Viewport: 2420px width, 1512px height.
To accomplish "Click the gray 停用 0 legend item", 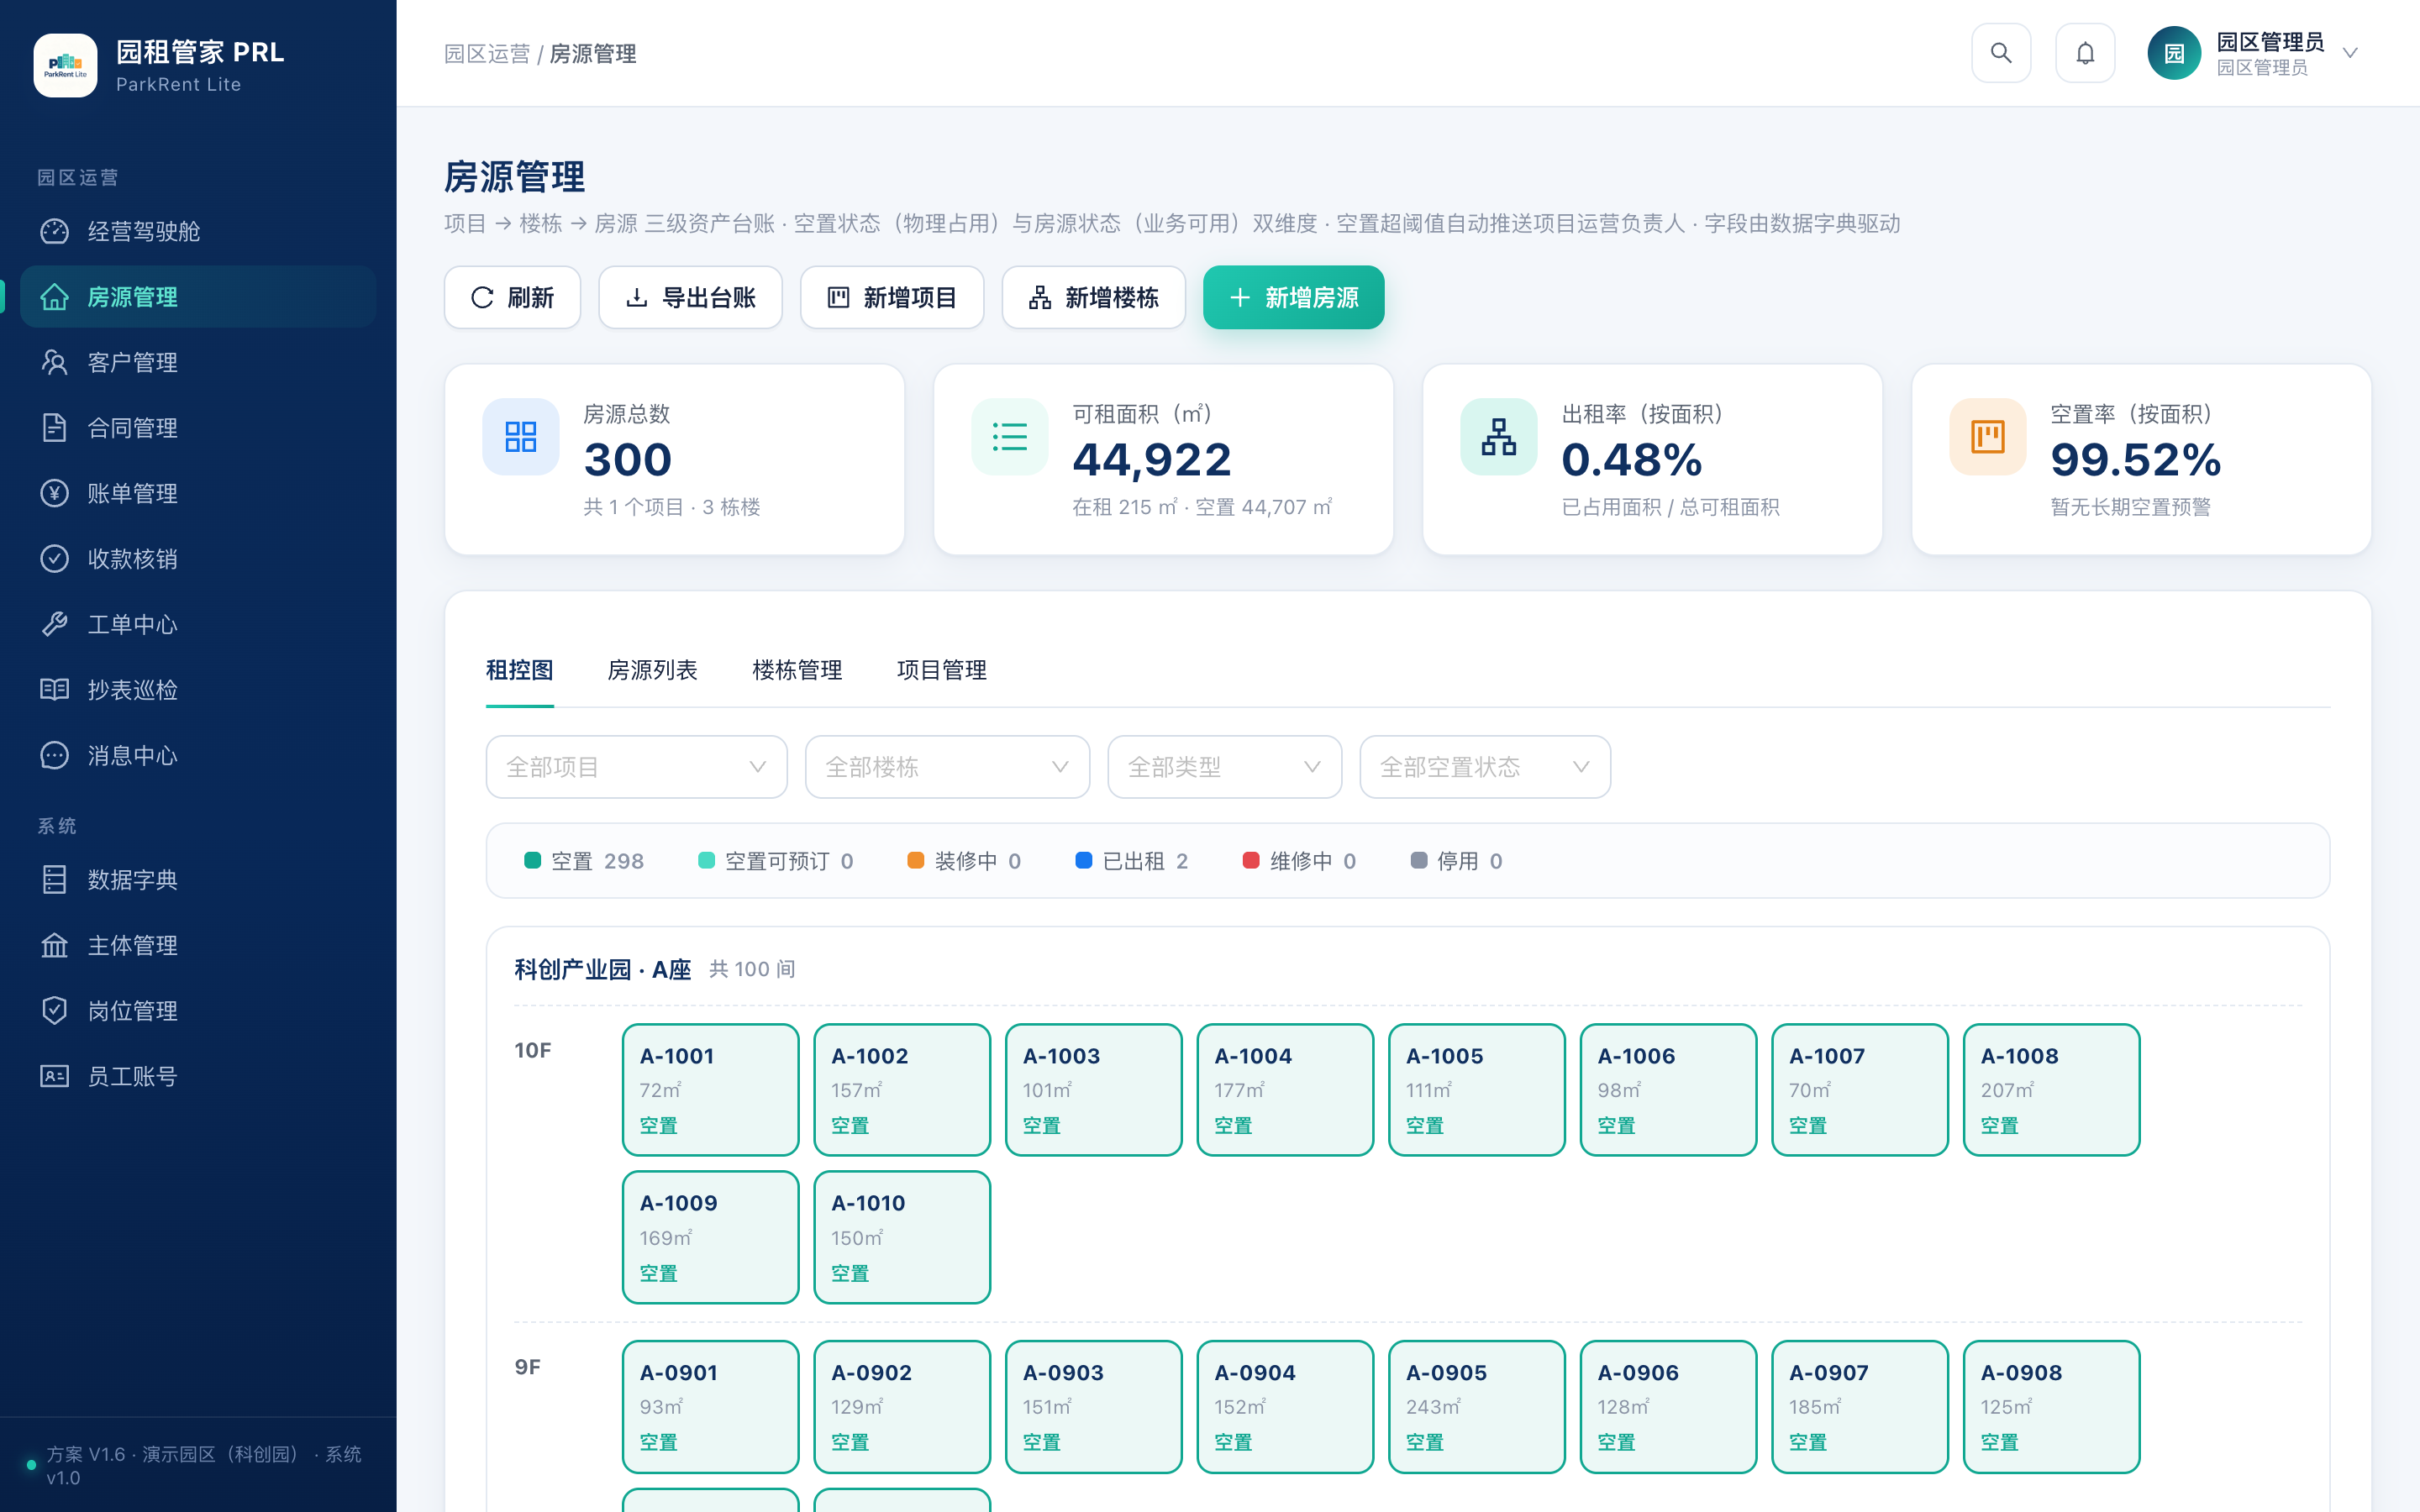I will click(1457, 861).
